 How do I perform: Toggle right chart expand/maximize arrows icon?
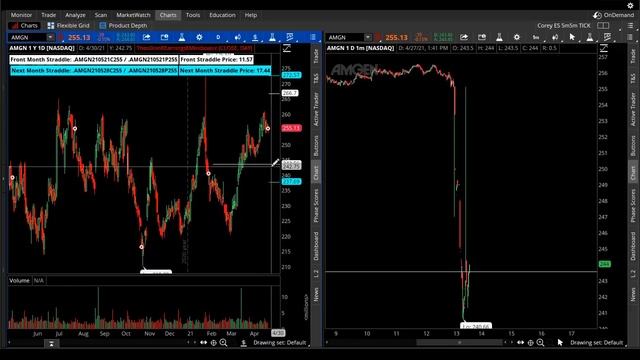(x=604, y=48)
